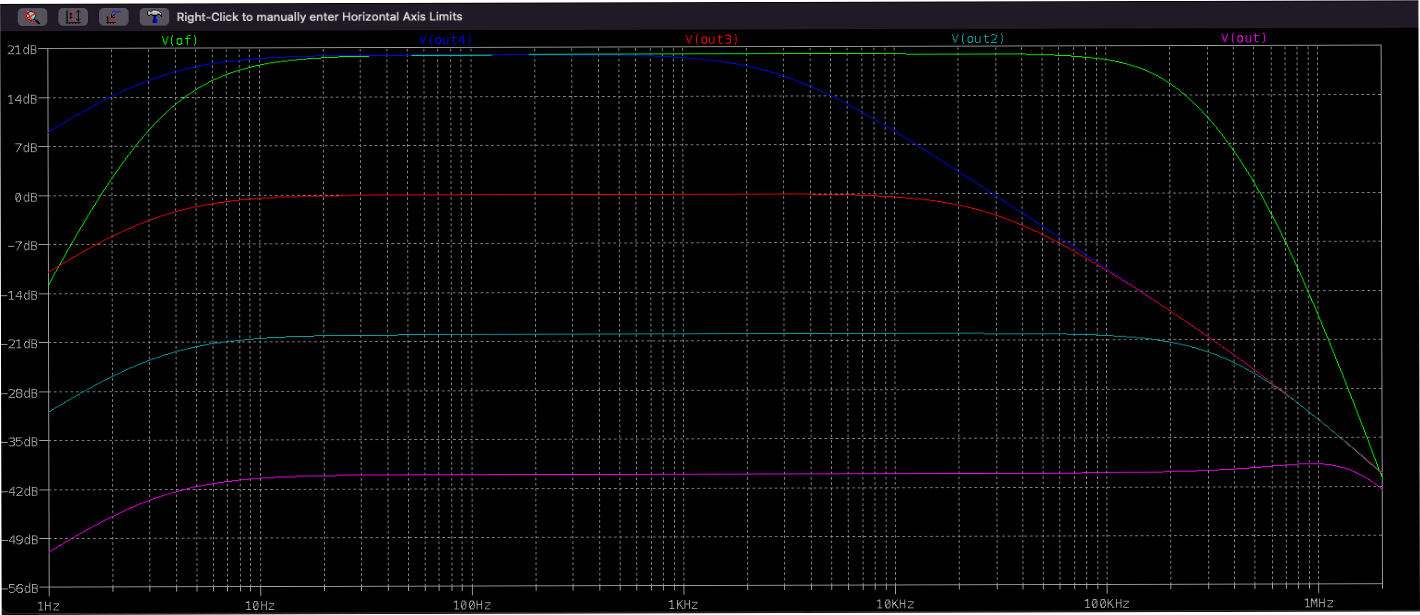Select the blue V(out4) trace label
1420x615 pixels.
(x=446, y=39)
